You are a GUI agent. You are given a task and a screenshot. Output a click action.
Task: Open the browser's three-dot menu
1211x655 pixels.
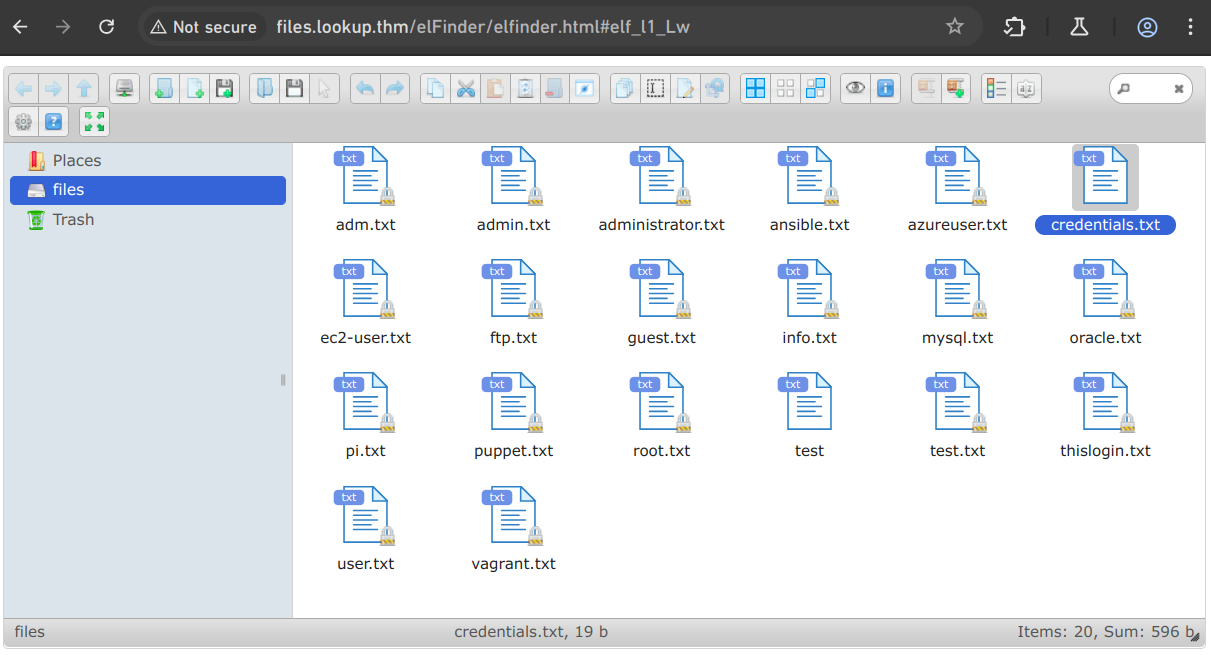1189,27
